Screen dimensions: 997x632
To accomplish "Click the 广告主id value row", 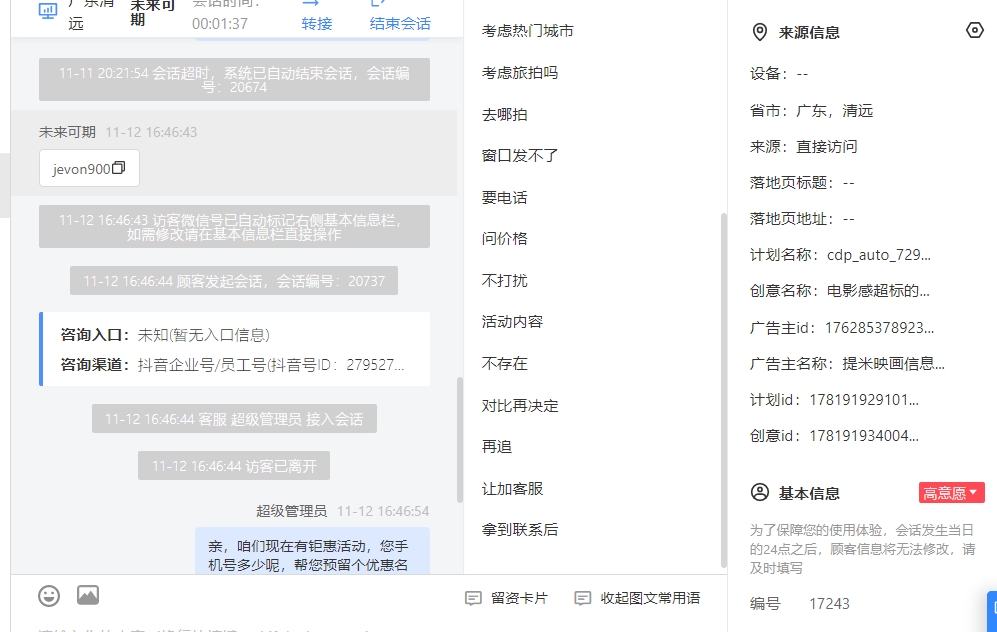I will (842, 328).
